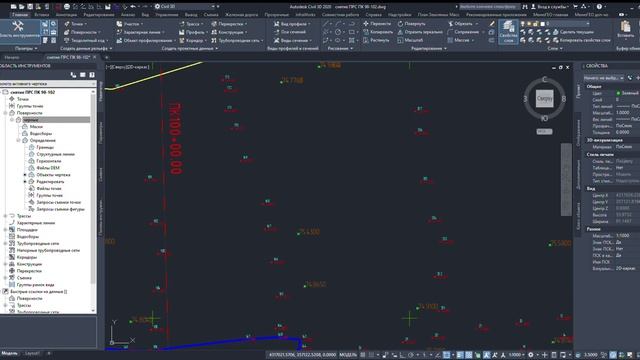Screen dimensions: 640x360
Task: Select the Копировать (Copy) tool
Action: coord(378,32)
